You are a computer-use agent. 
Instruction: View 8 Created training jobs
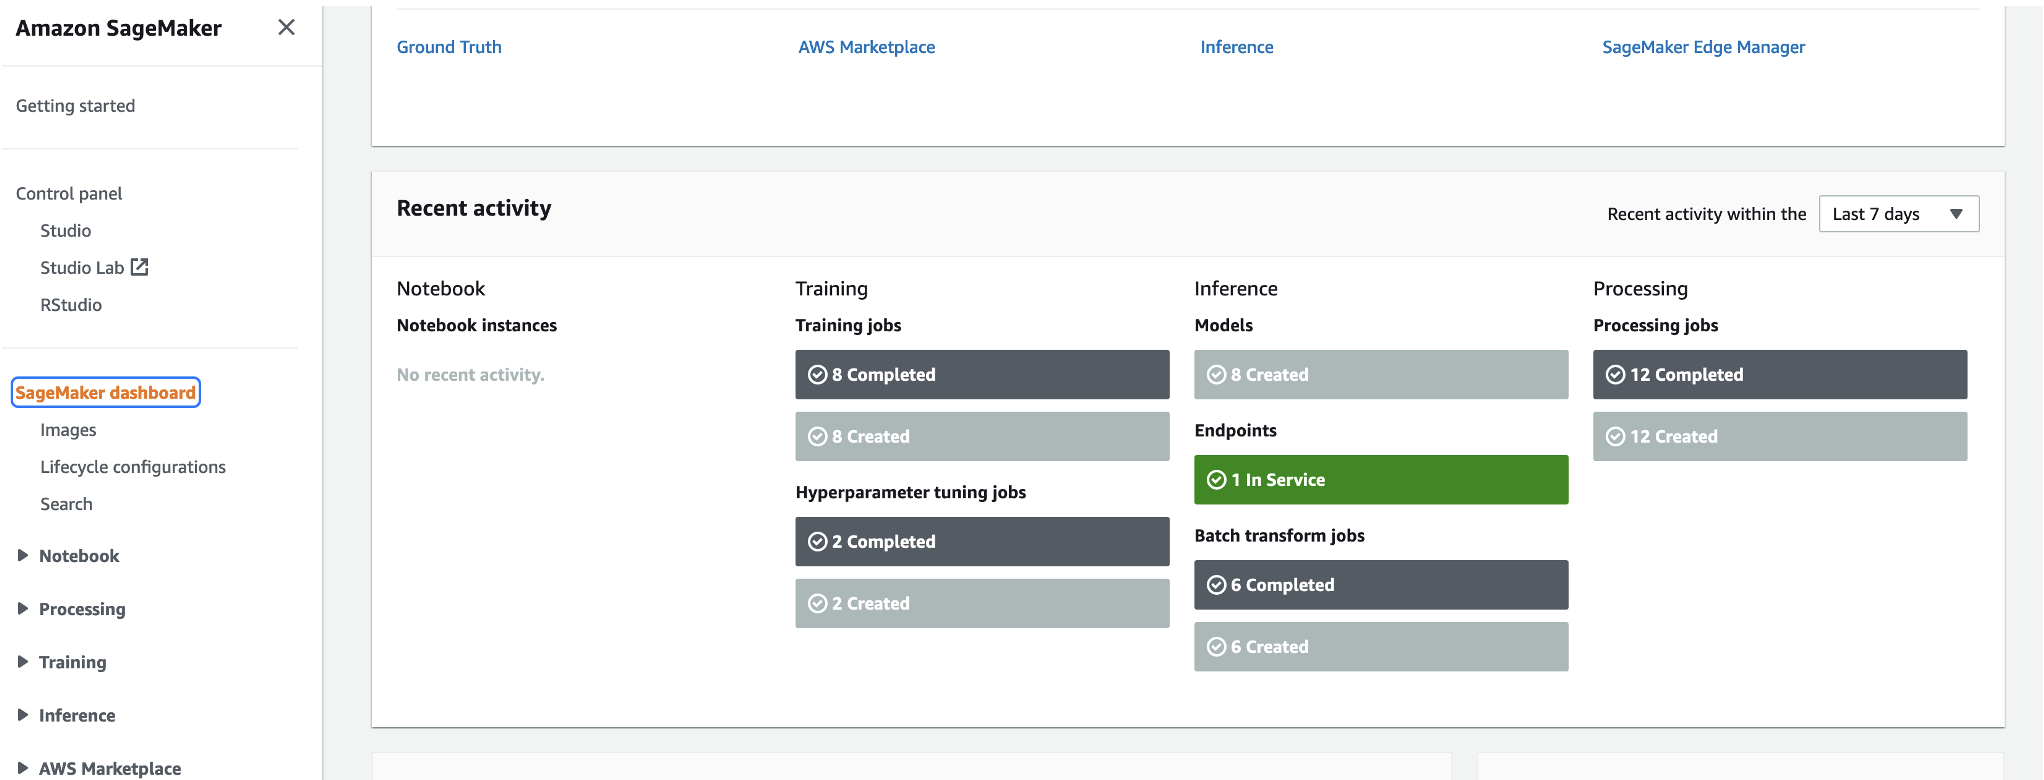pyautogui.click(x=982, y=437)
